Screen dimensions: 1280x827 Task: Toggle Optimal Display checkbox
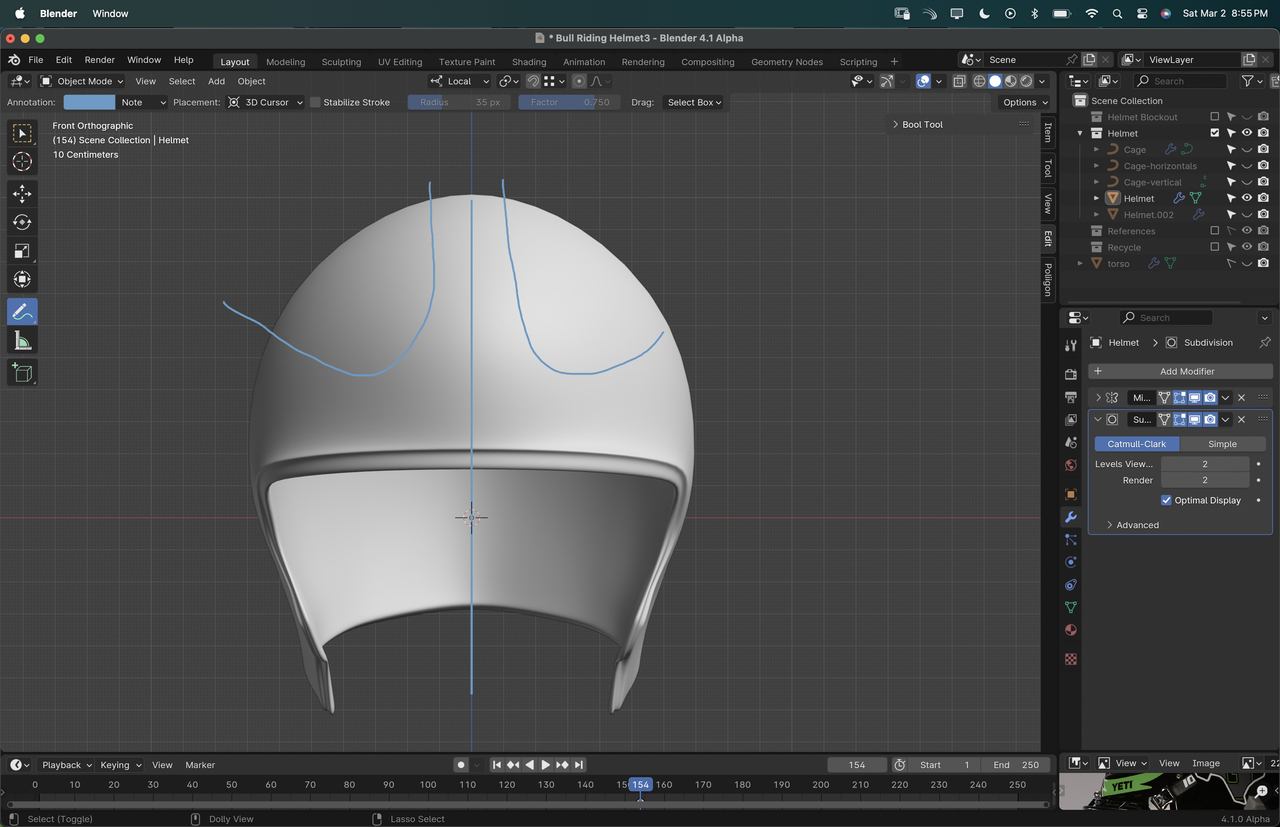1166,500
